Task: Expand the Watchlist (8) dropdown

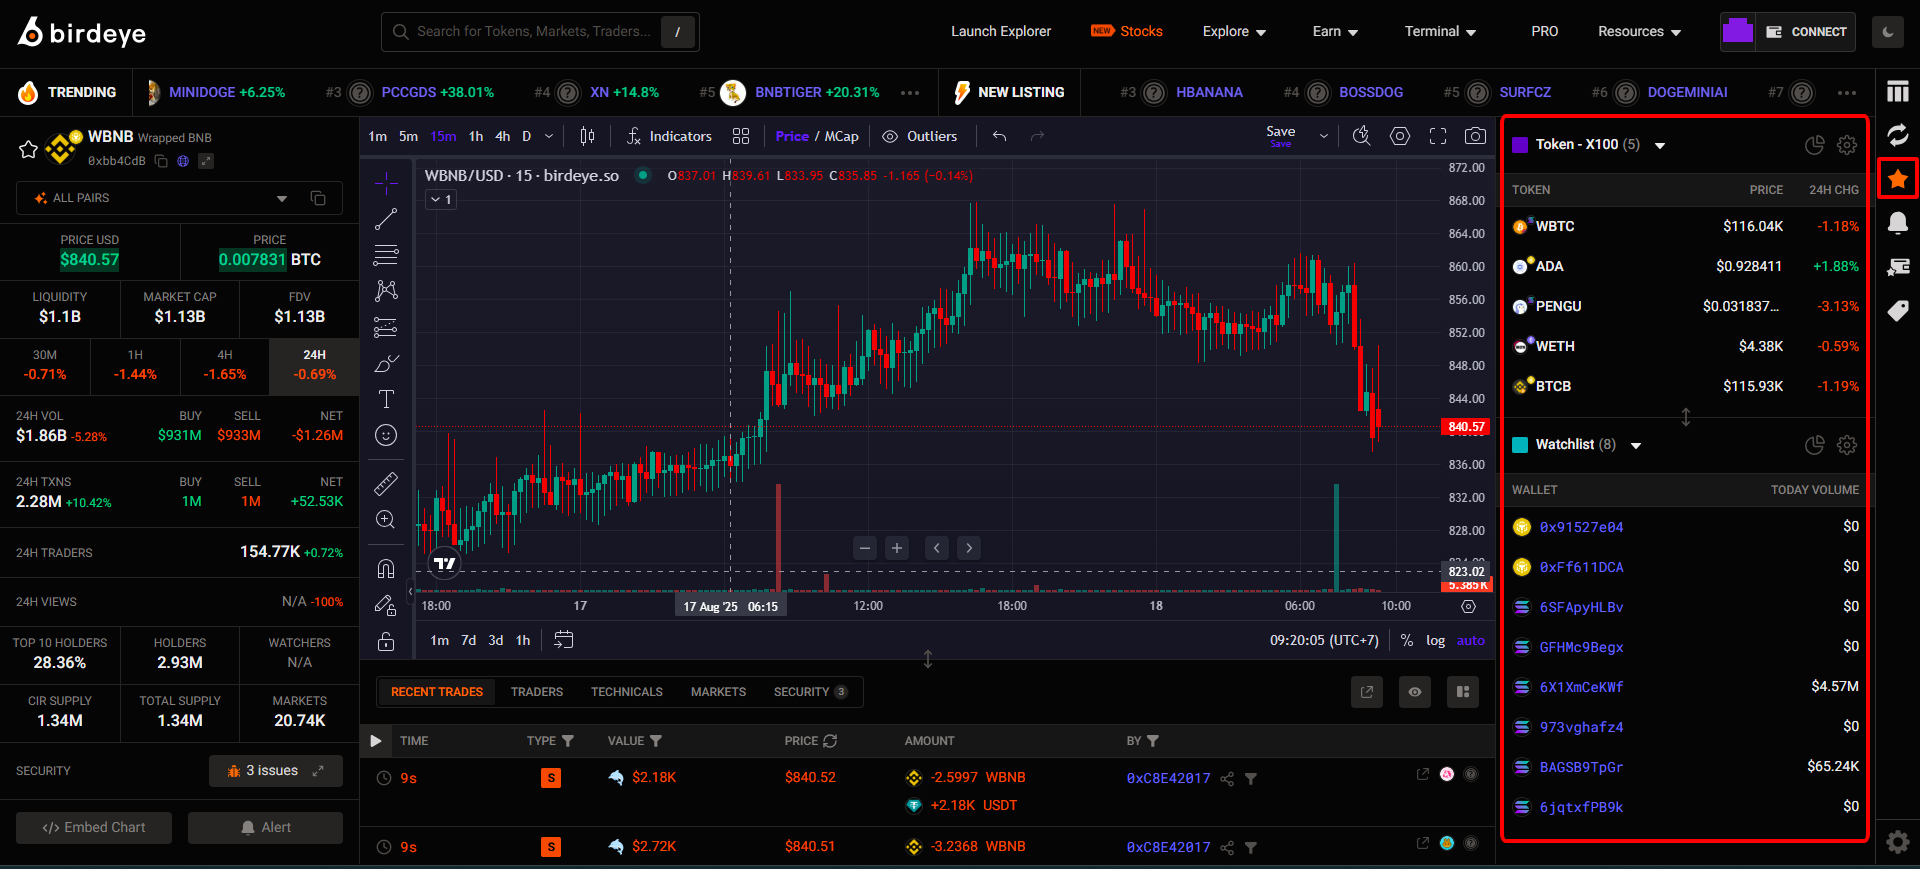Action: [1636, 445]
